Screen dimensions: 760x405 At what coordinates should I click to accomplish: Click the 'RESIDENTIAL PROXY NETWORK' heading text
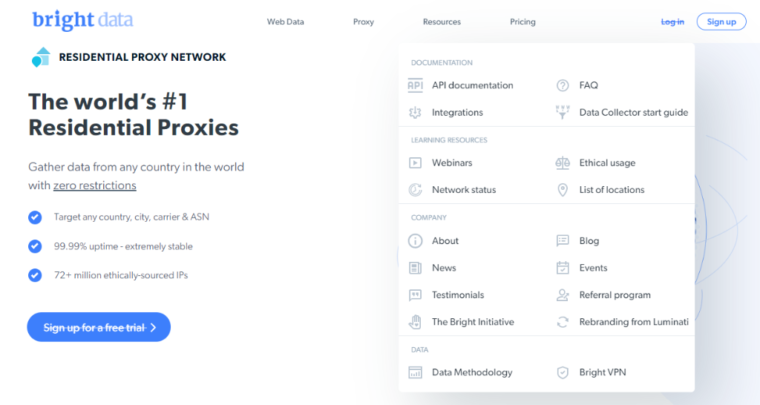click(x=142, y=57)
